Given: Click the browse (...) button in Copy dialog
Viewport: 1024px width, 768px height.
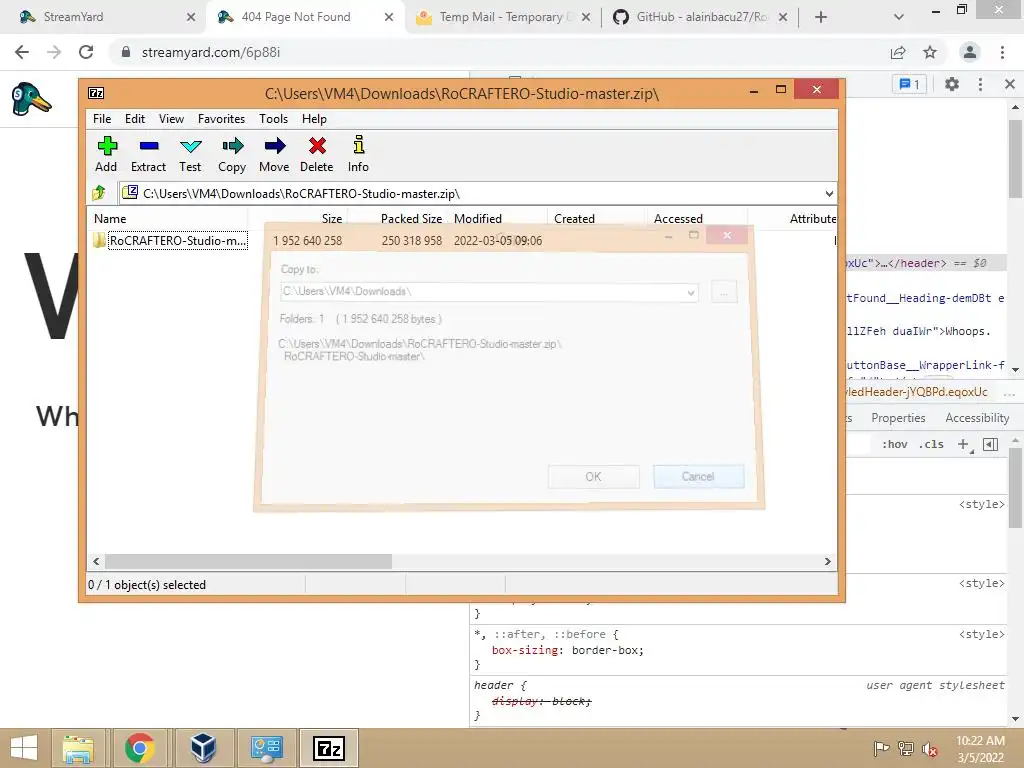Looking at the screenshot, I should point(724,292).
